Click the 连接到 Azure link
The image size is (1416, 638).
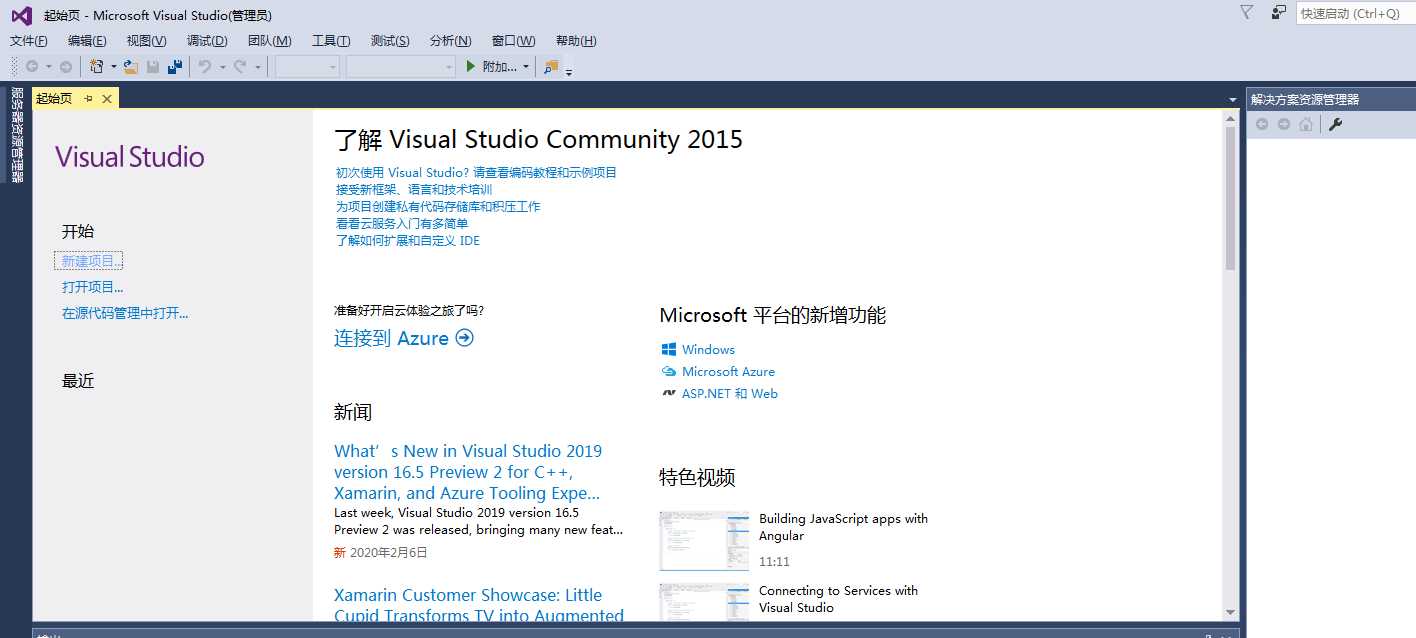click(391, 338)
